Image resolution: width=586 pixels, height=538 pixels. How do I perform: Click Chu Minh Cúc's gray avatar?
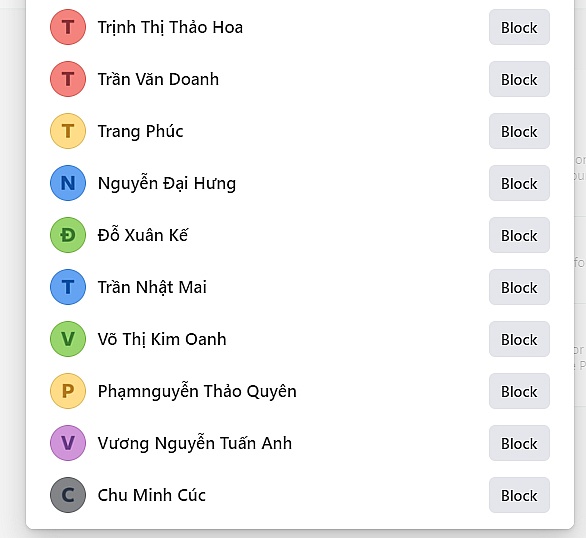point(68,495)
